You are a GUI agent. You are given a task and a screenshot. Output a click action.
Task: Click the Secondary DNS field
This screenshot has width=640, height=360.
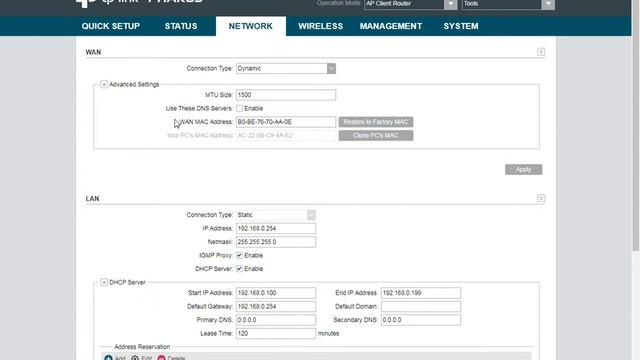[x=421, y=320]
